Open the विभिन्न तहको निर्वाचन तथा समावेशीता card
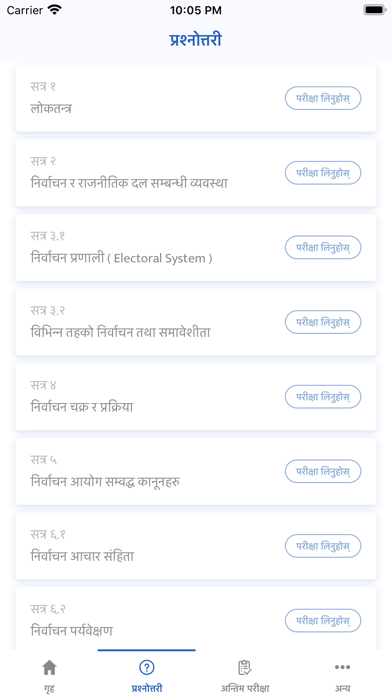Image resolution: width=392 pixels, height=696 pixels. [x=196, y=322]
